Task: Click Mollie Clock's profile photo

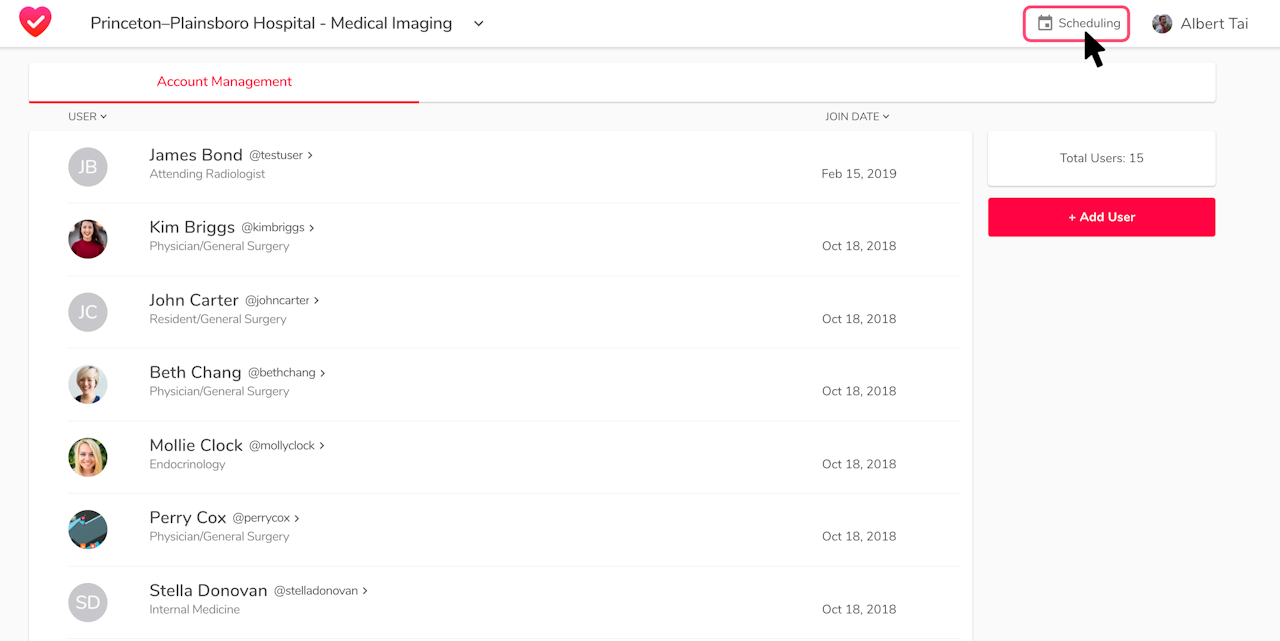Action: click(88, 457)
